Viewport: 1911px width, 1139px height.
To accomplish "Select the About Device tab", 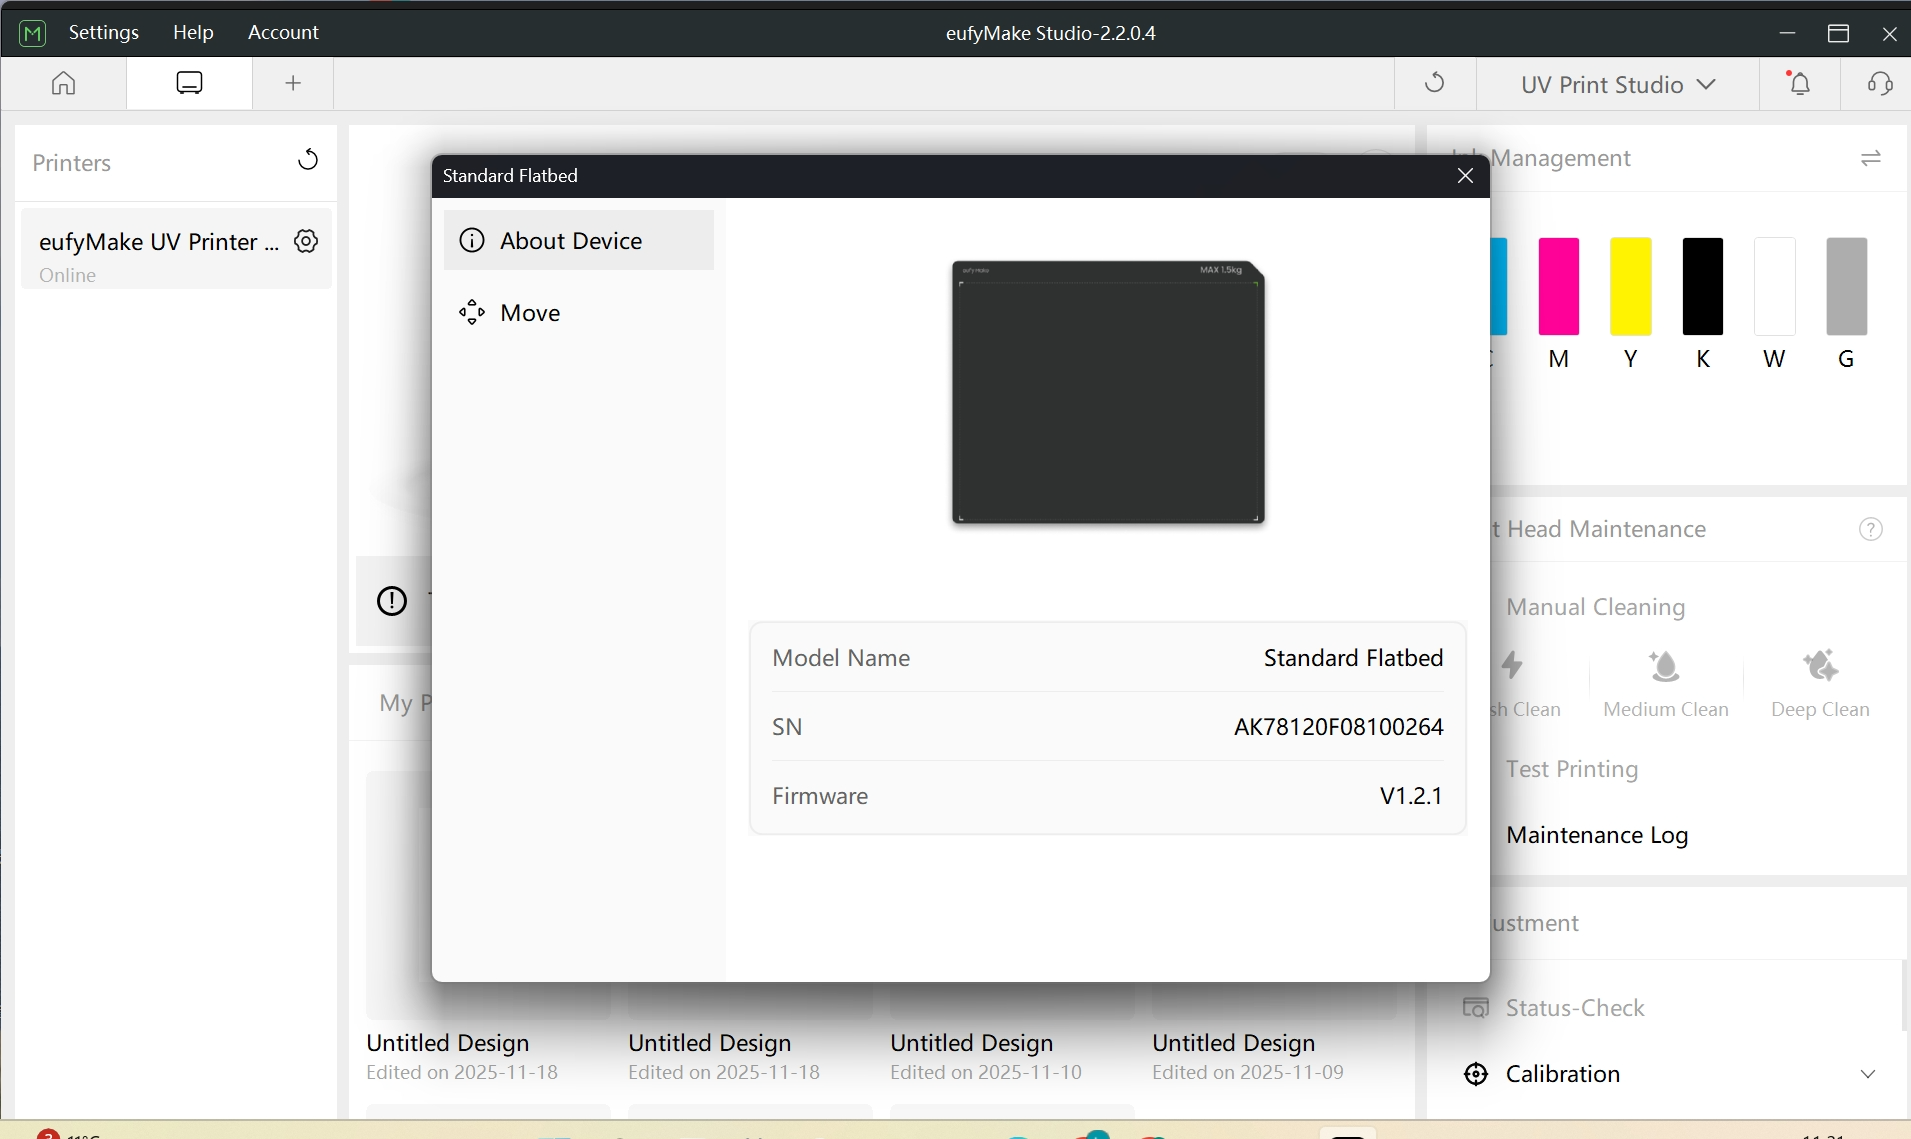I will tap(579, 240).
